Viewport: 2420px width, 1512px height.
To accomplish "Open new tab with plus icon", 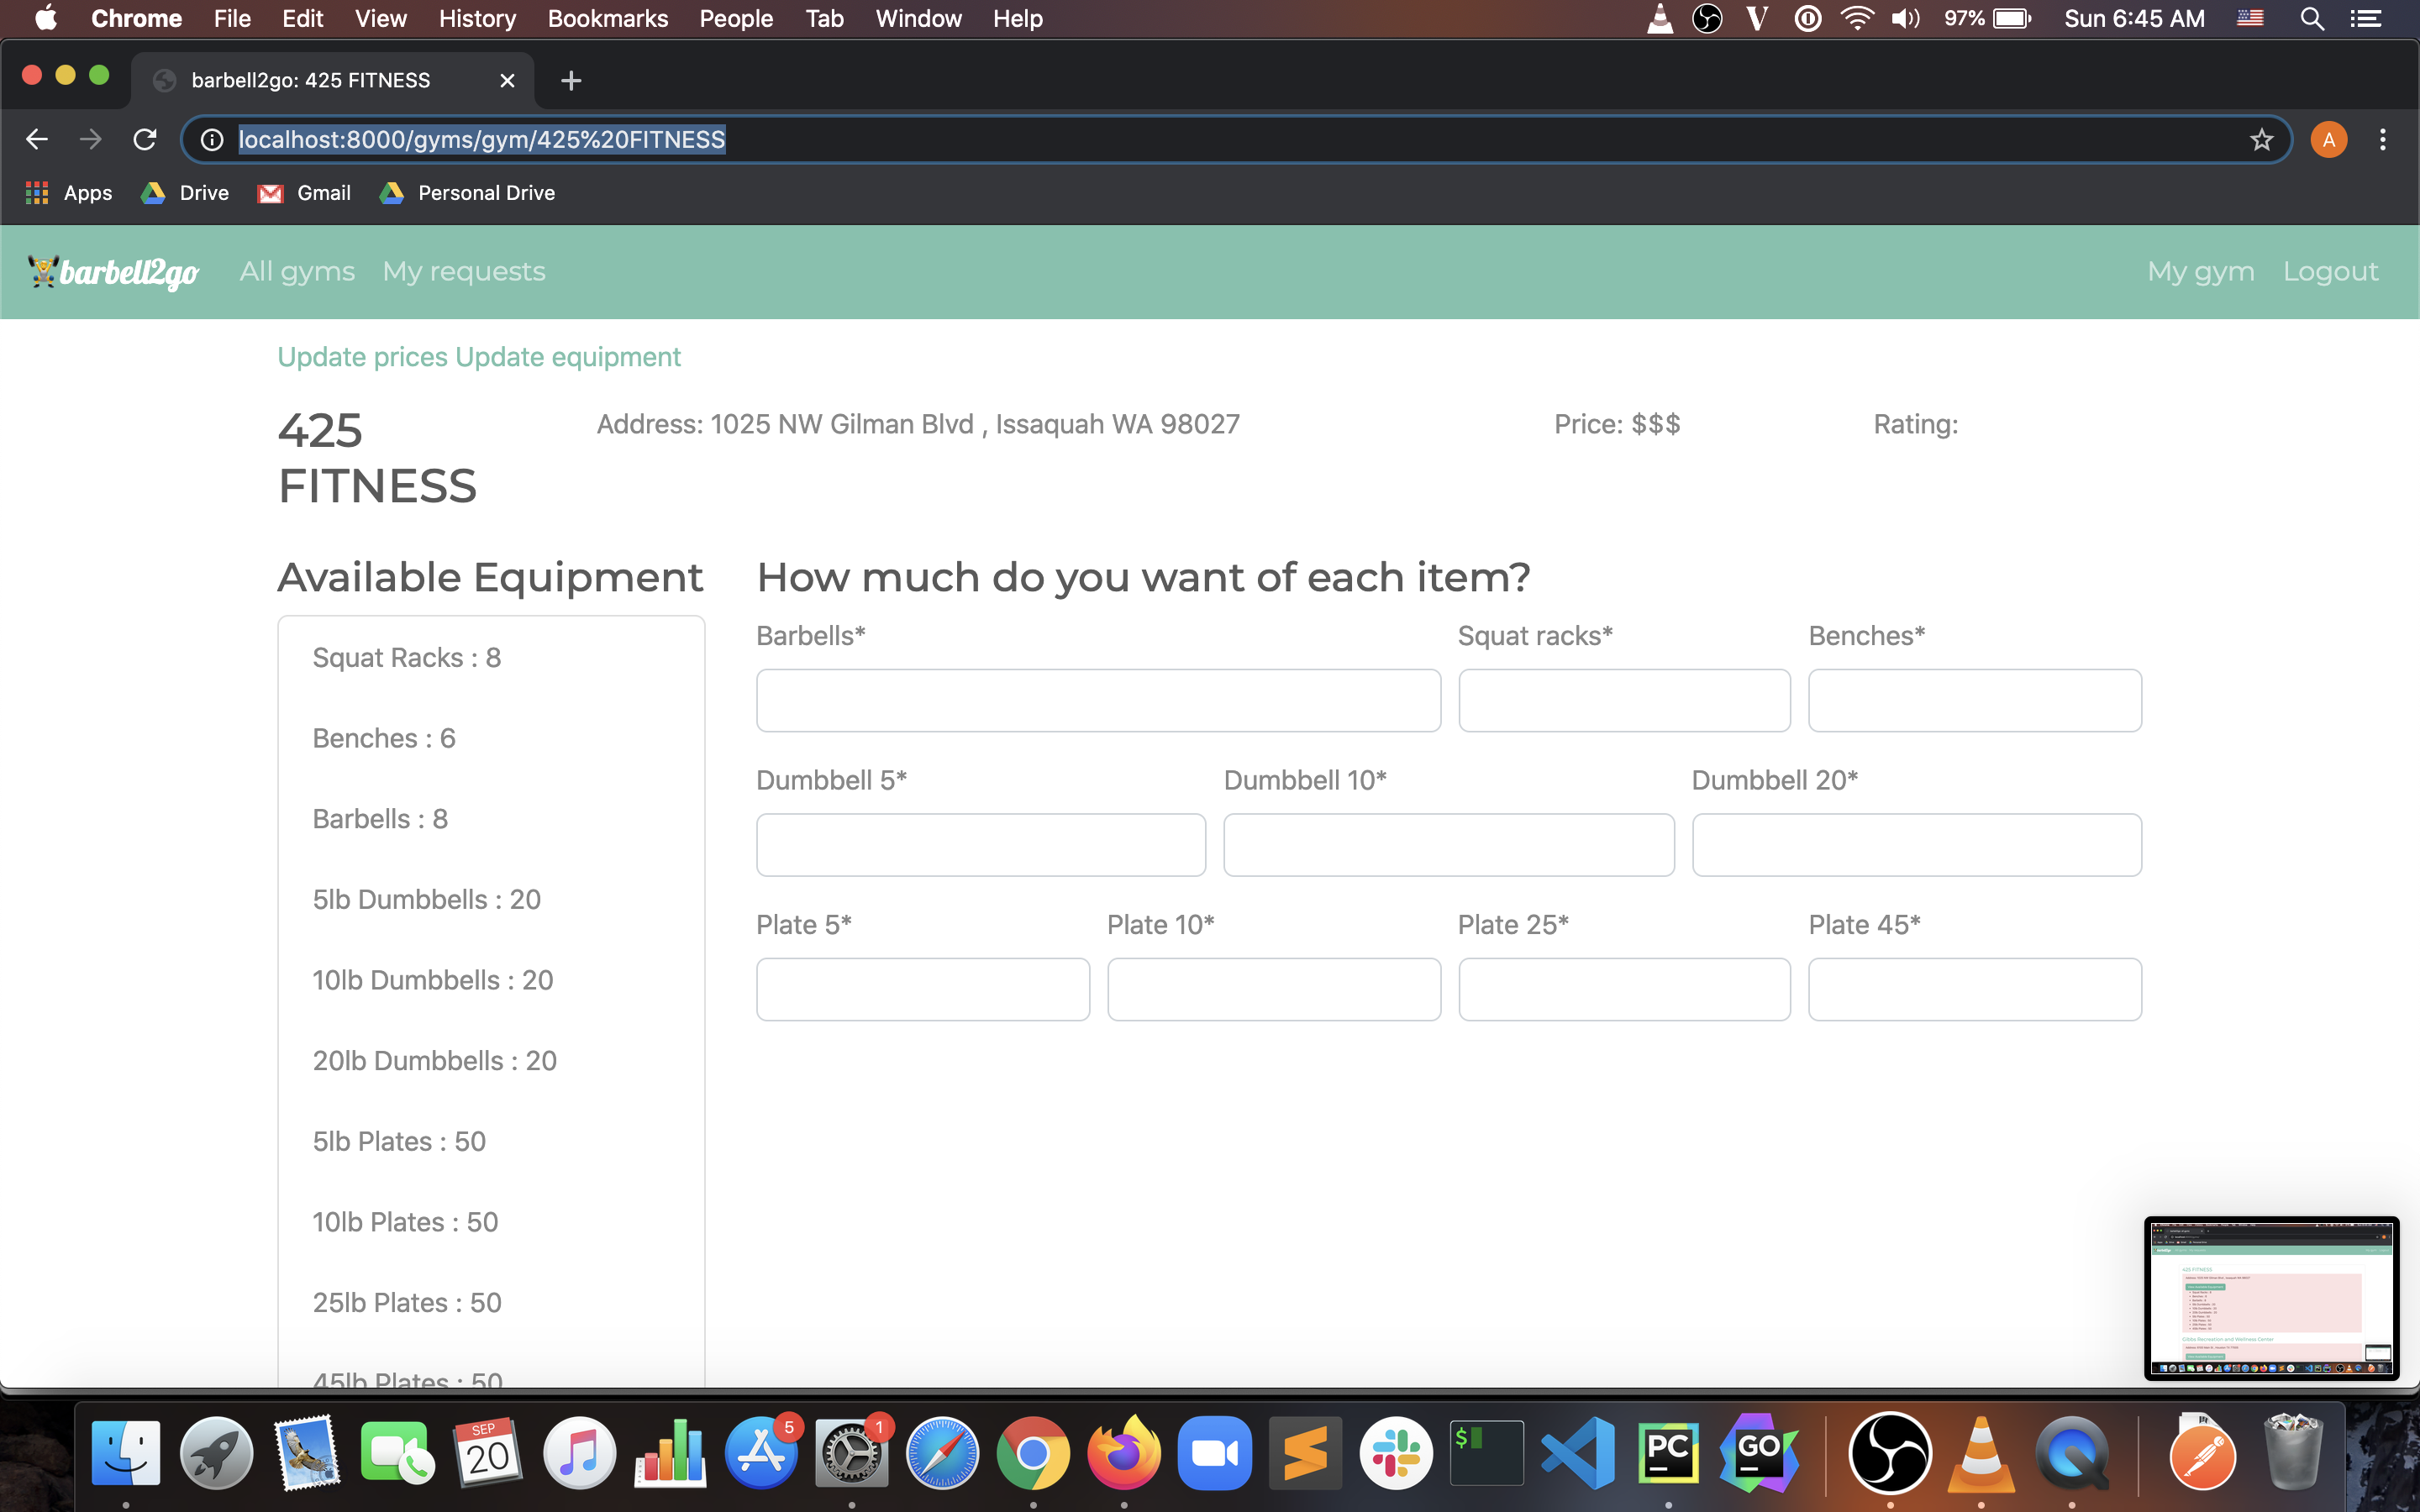I will (571, 80).
